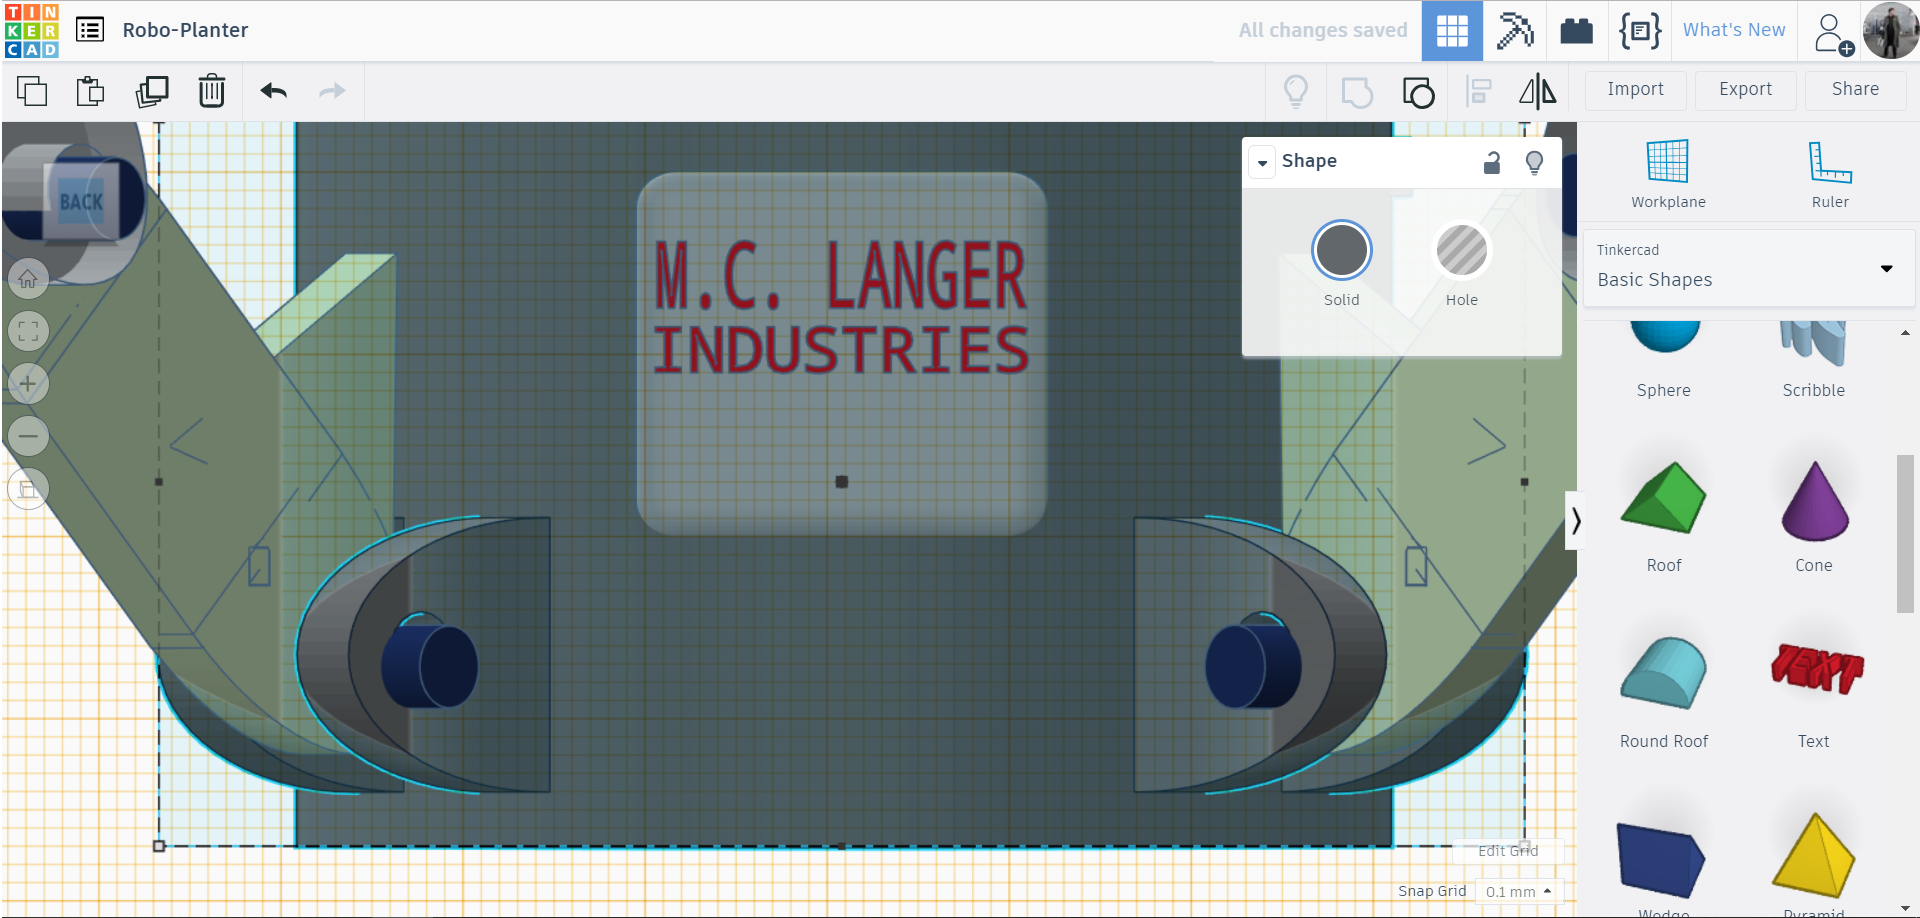
Task: Set shape to Solid
Action: click(x=1342, y=250)
